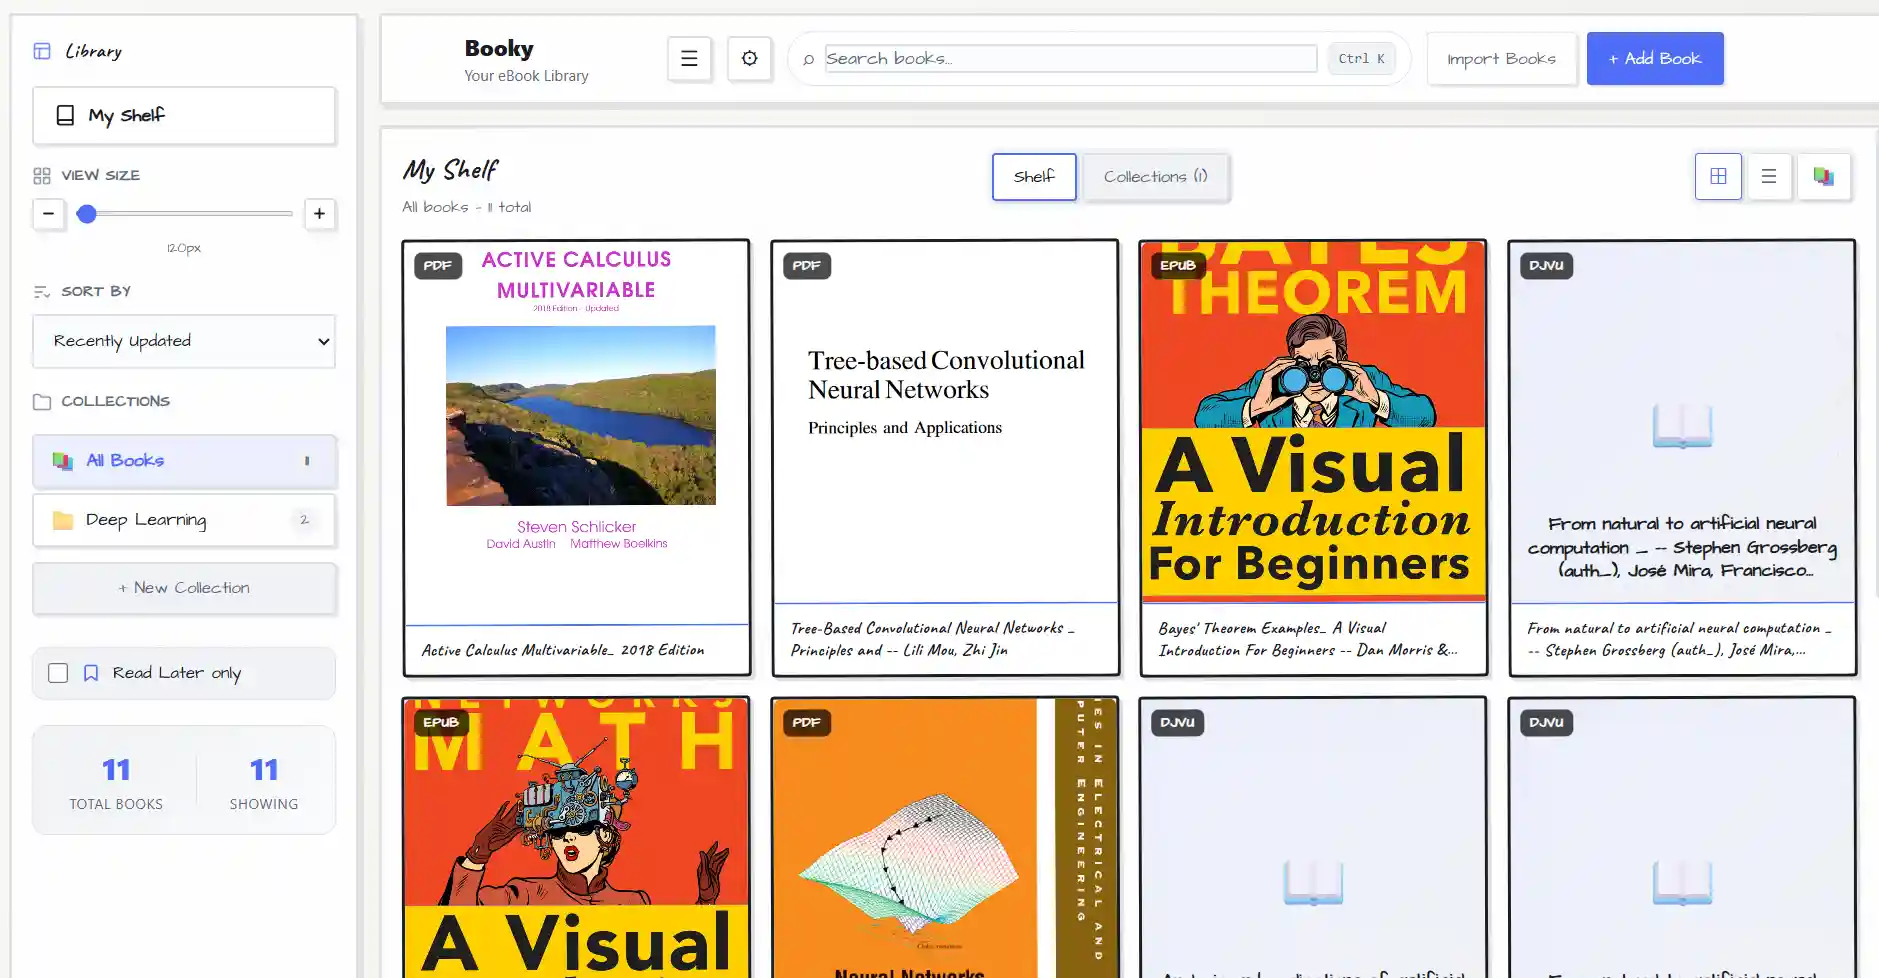Click the SHOWING count

264,769
